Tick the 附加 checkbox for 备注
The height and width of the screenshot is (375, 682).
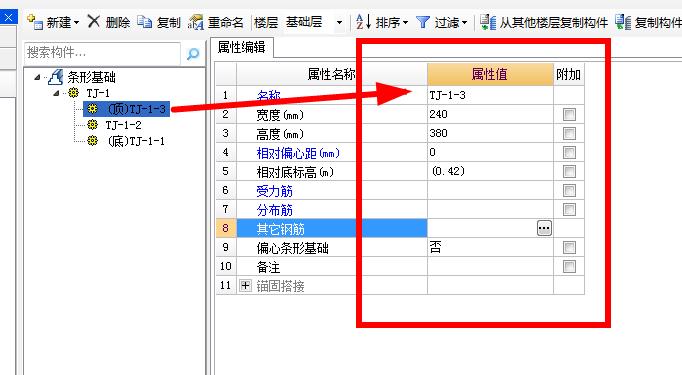(569, 266)
